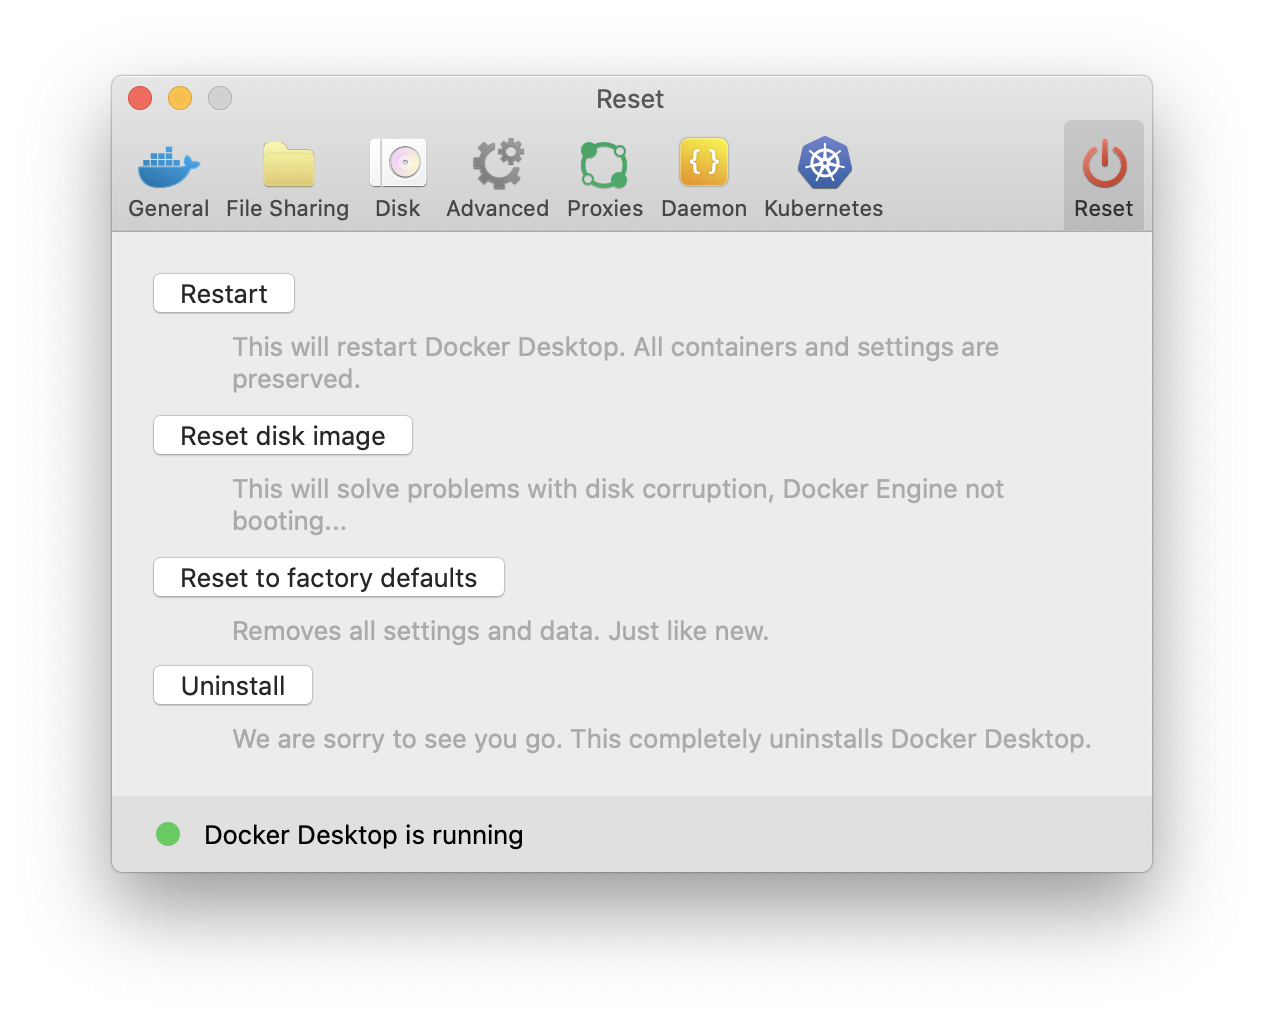The height and width of the screenshot is (1020, 1264).
Task: Switch to Proxies preferences icon
Action: (604, 164)
